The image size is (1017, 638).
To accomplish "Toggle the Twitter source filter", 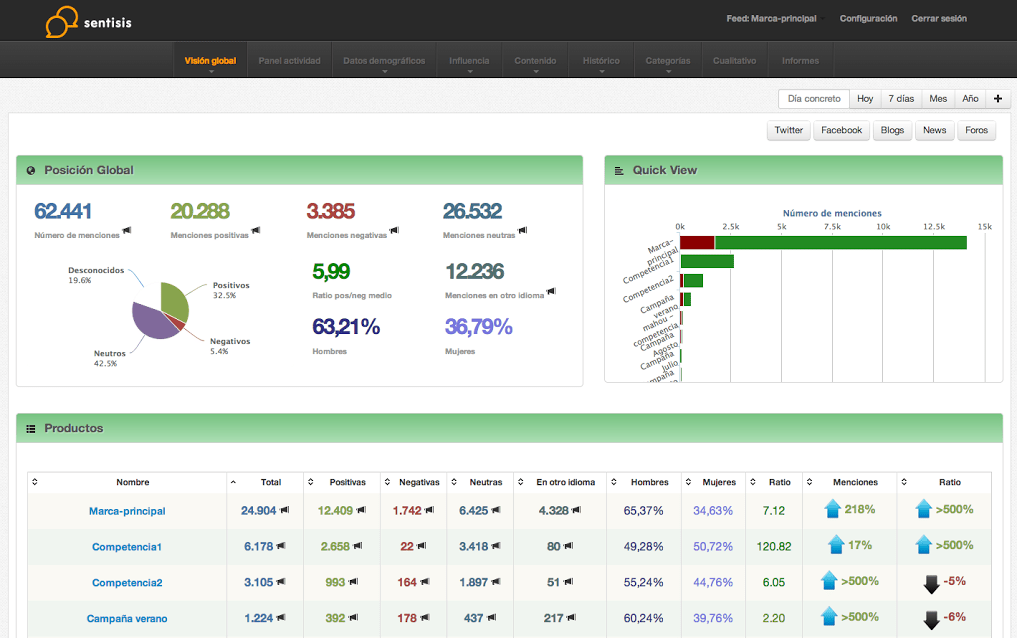I will (788, 130).
